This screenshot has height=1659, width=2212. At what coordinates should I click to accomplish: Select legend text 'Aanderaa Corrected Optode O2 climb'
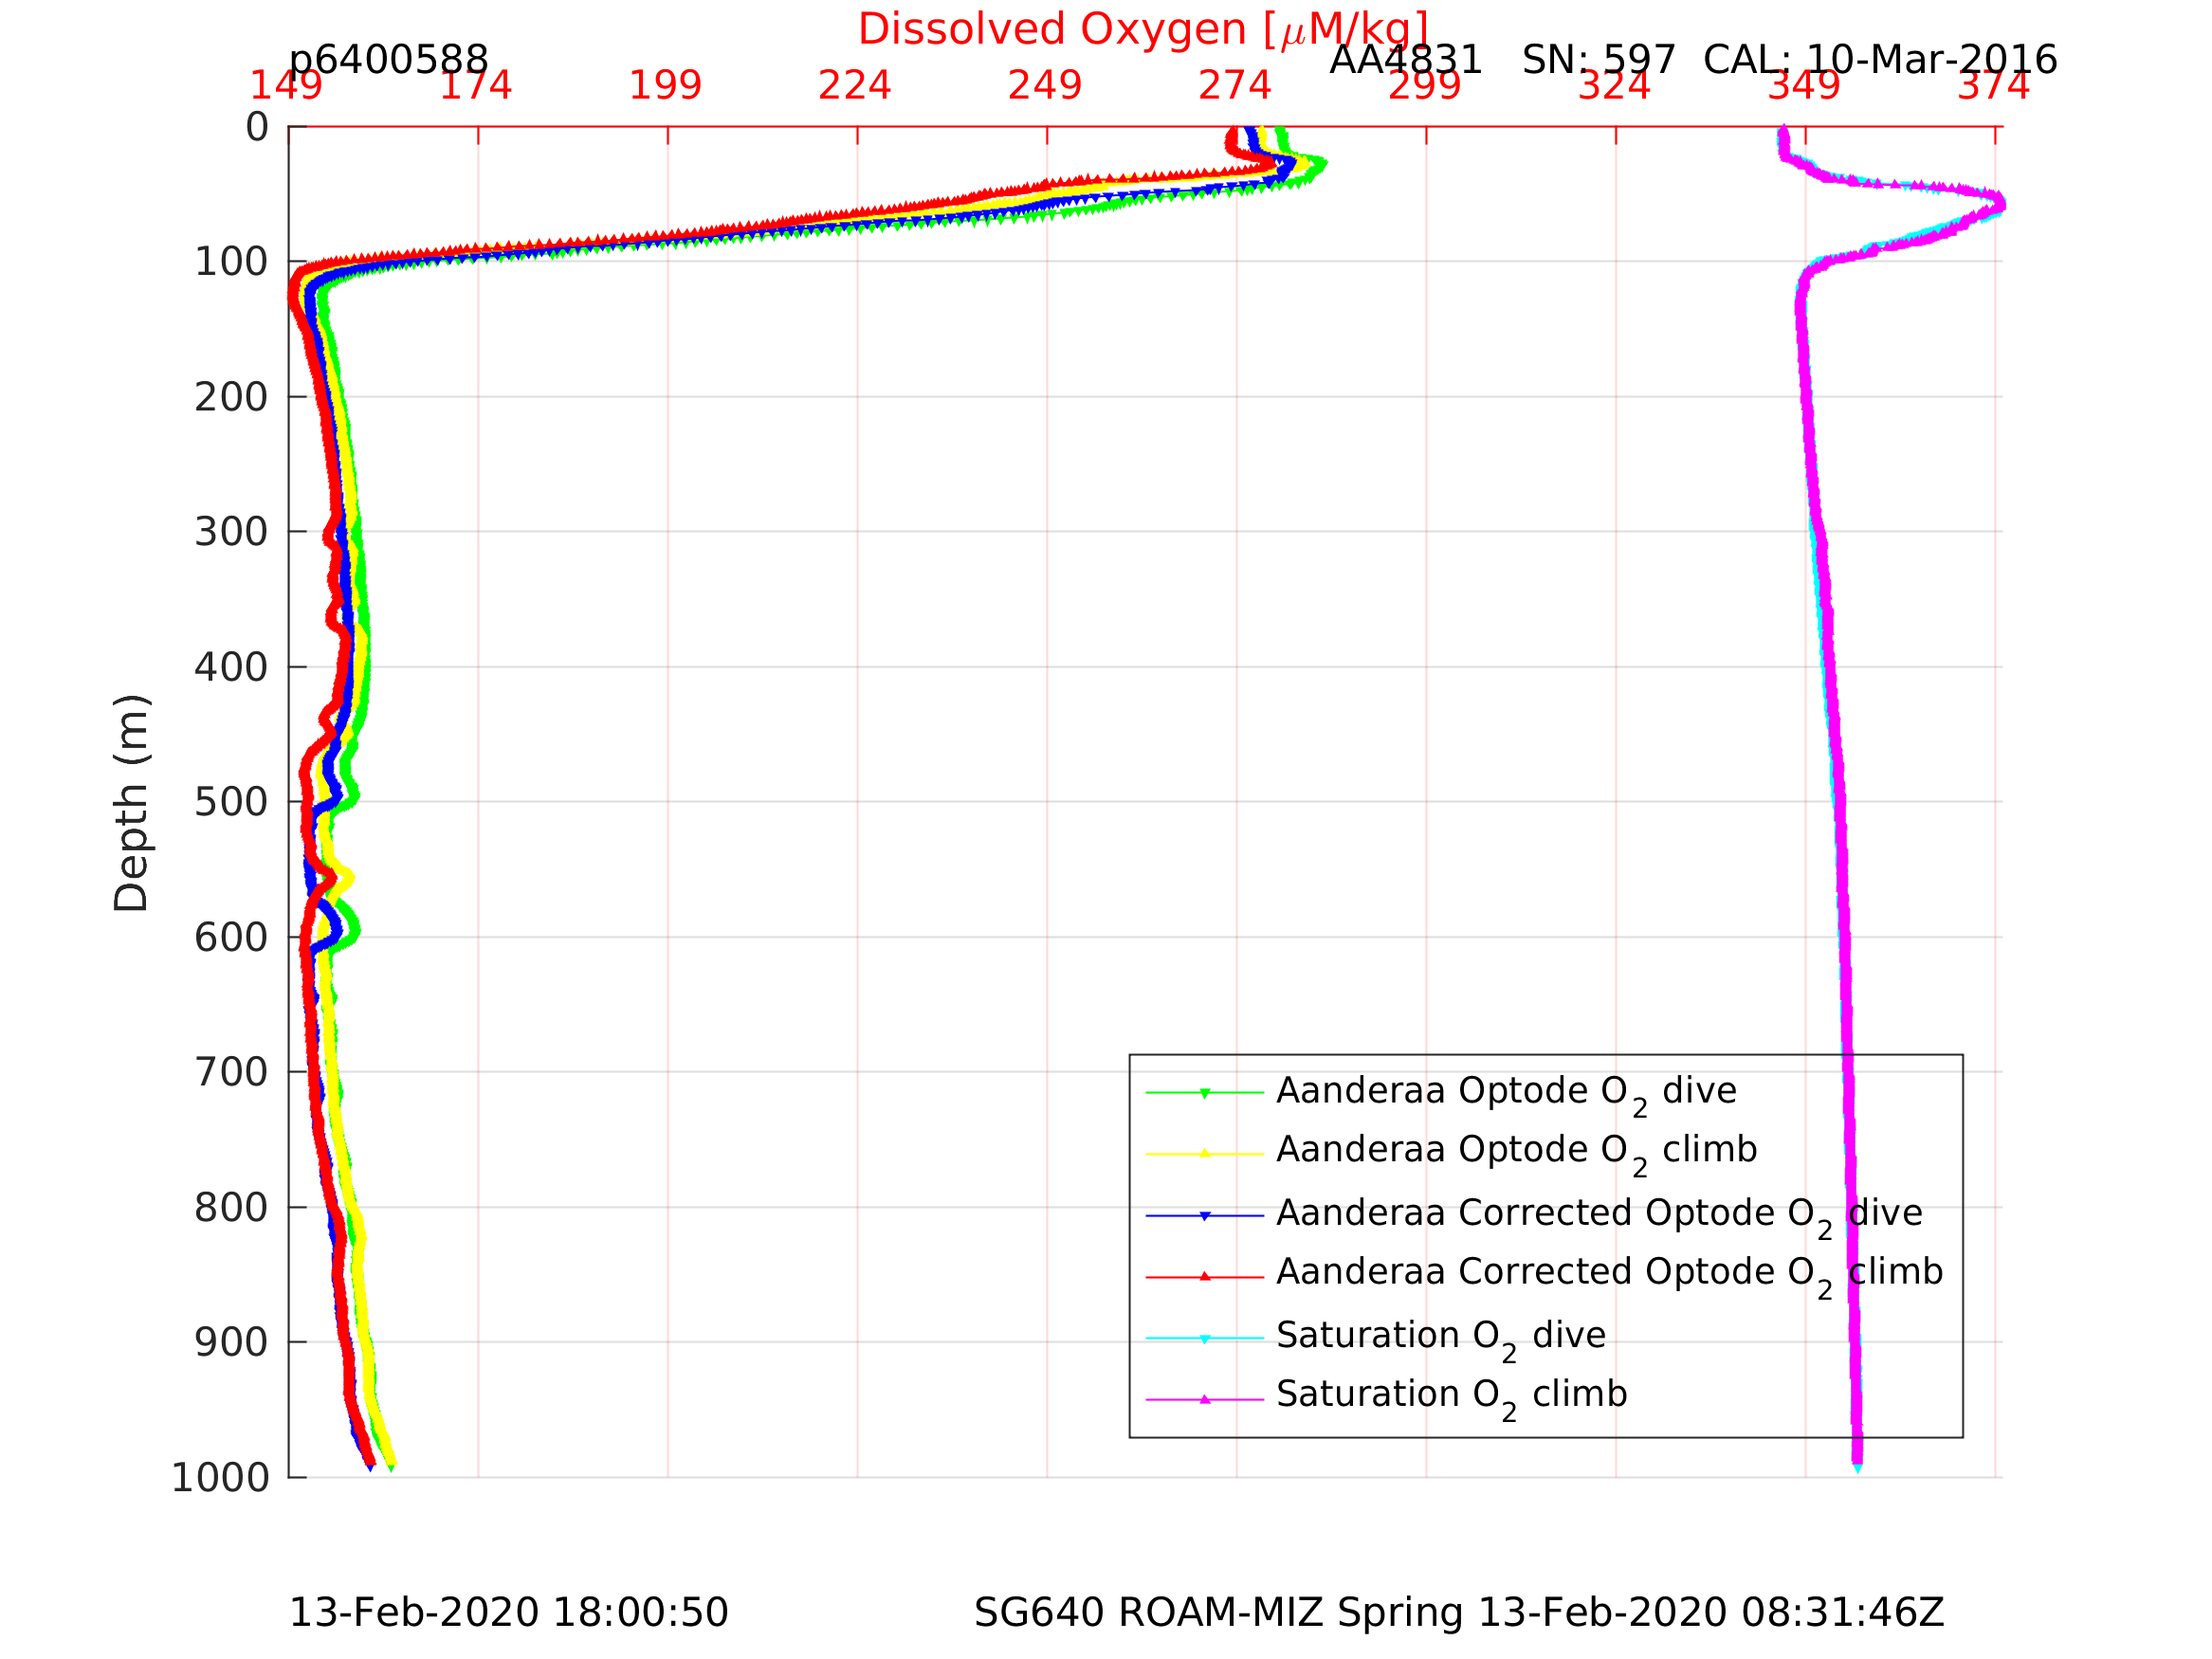[1610, 1277]
